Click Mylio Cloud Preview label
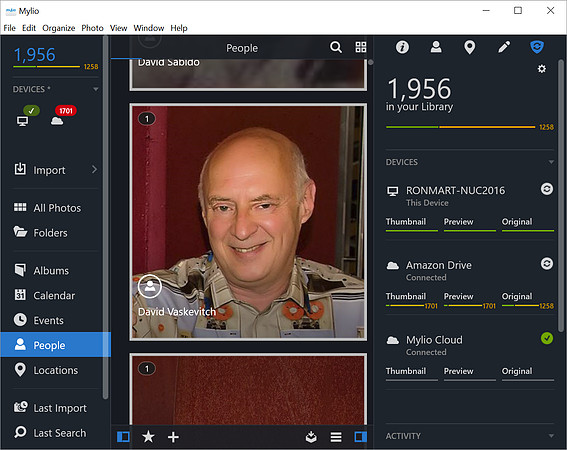 [x=458, y=371]
